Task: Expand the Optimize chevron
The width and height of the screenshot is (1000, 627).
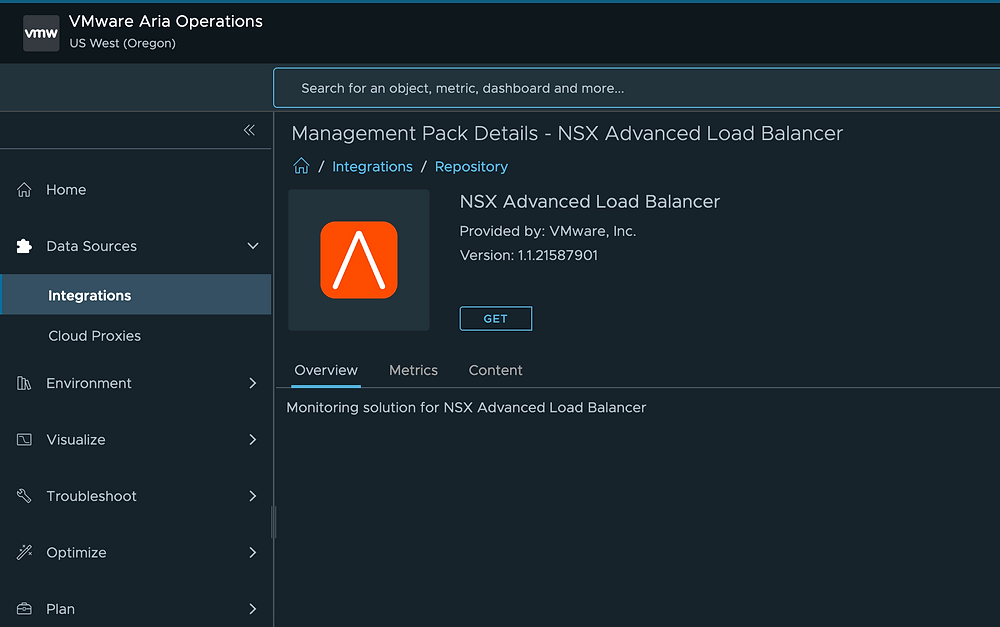Action: pyautogui.click(x=253, y=552)
